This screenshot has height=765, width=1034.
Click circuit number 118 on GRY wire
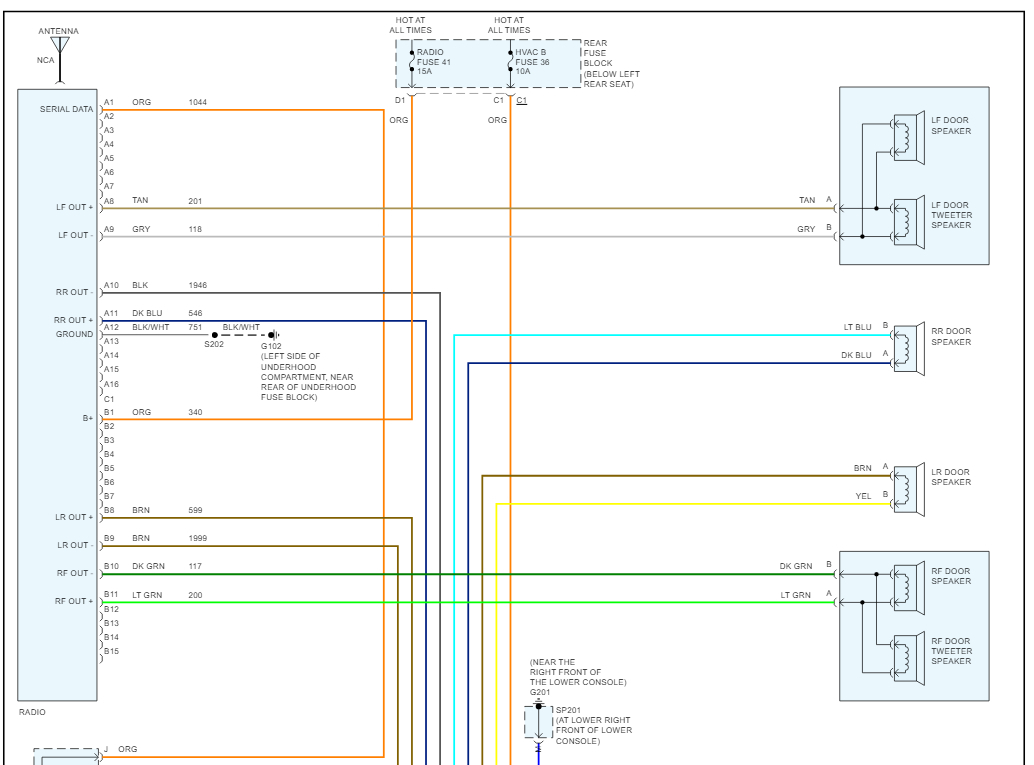tap(195, 230)
